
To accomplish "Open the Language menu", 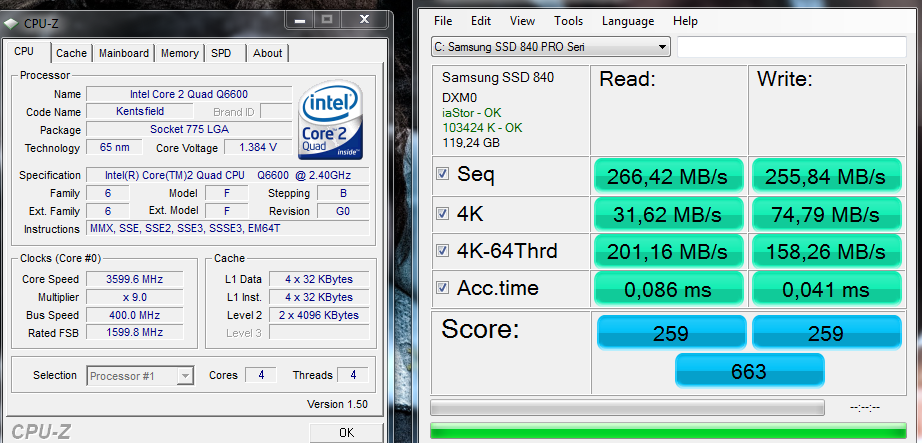I will point(628,21).
